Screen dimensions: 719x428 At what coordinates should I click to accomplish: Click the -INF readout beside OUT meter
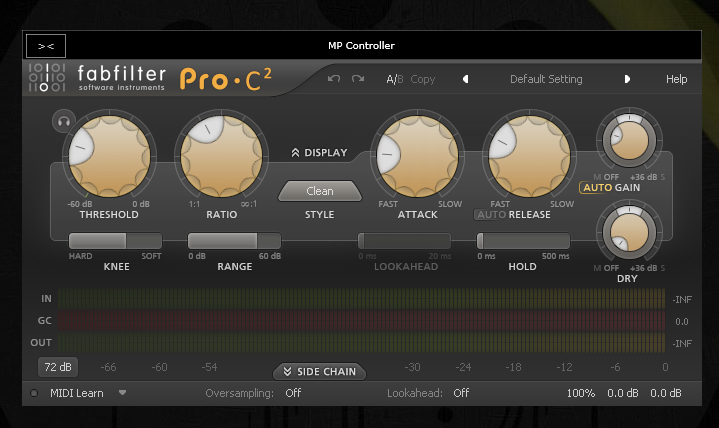(x=682, y=344)
